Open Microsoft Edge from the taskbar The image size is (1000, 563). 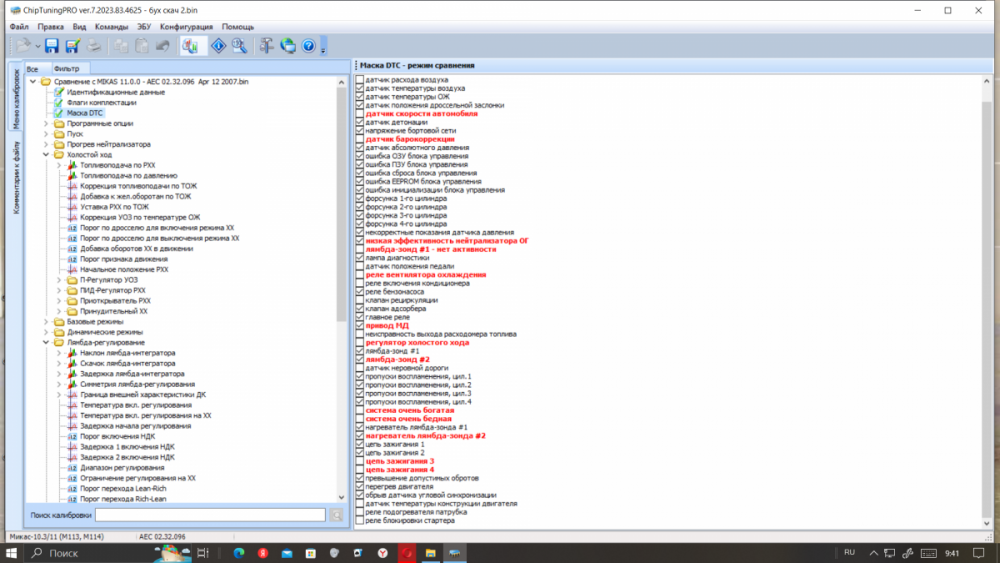tap(239, 553)
